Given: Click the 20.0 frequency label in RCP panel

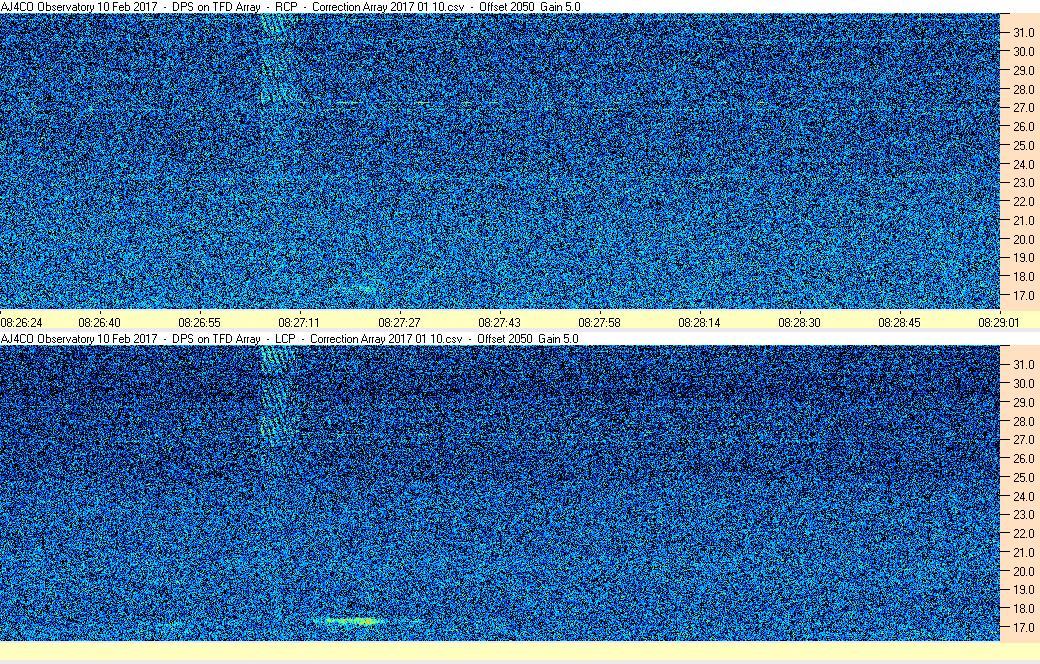Looking at the screenshot, I should pos(1023,239).
